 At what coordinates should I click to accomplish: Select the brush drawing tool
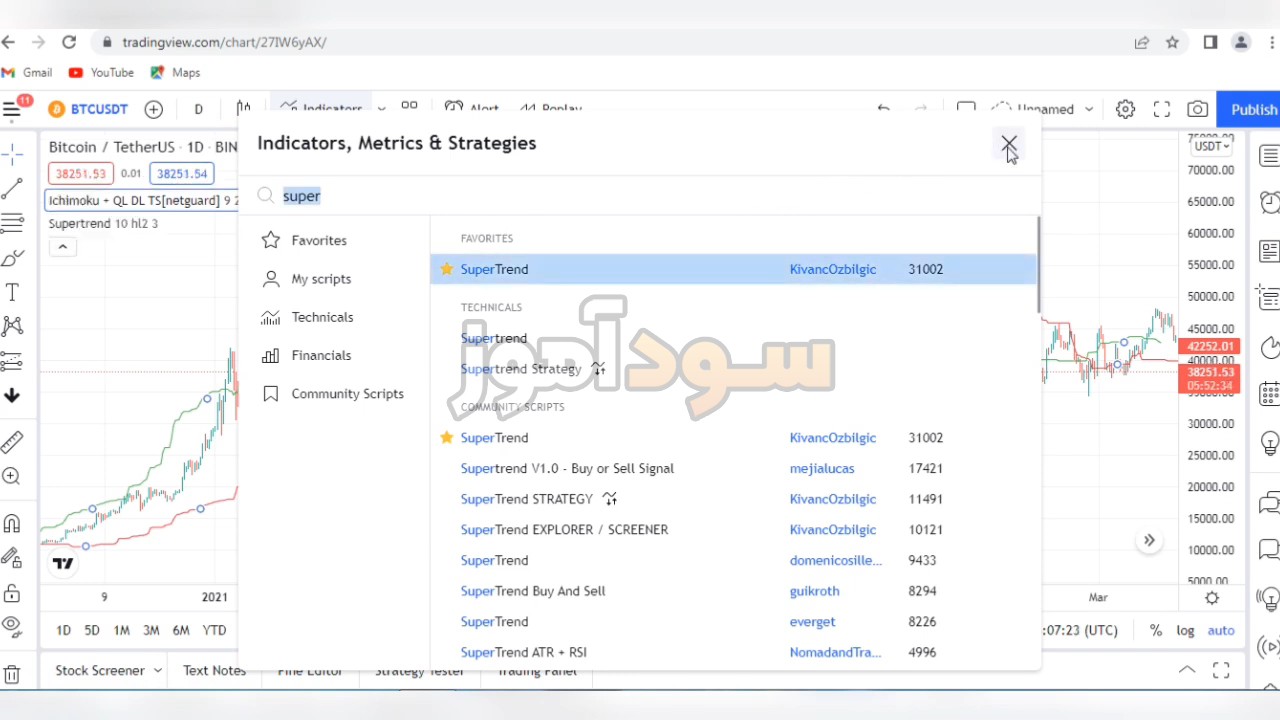point(12,258)
